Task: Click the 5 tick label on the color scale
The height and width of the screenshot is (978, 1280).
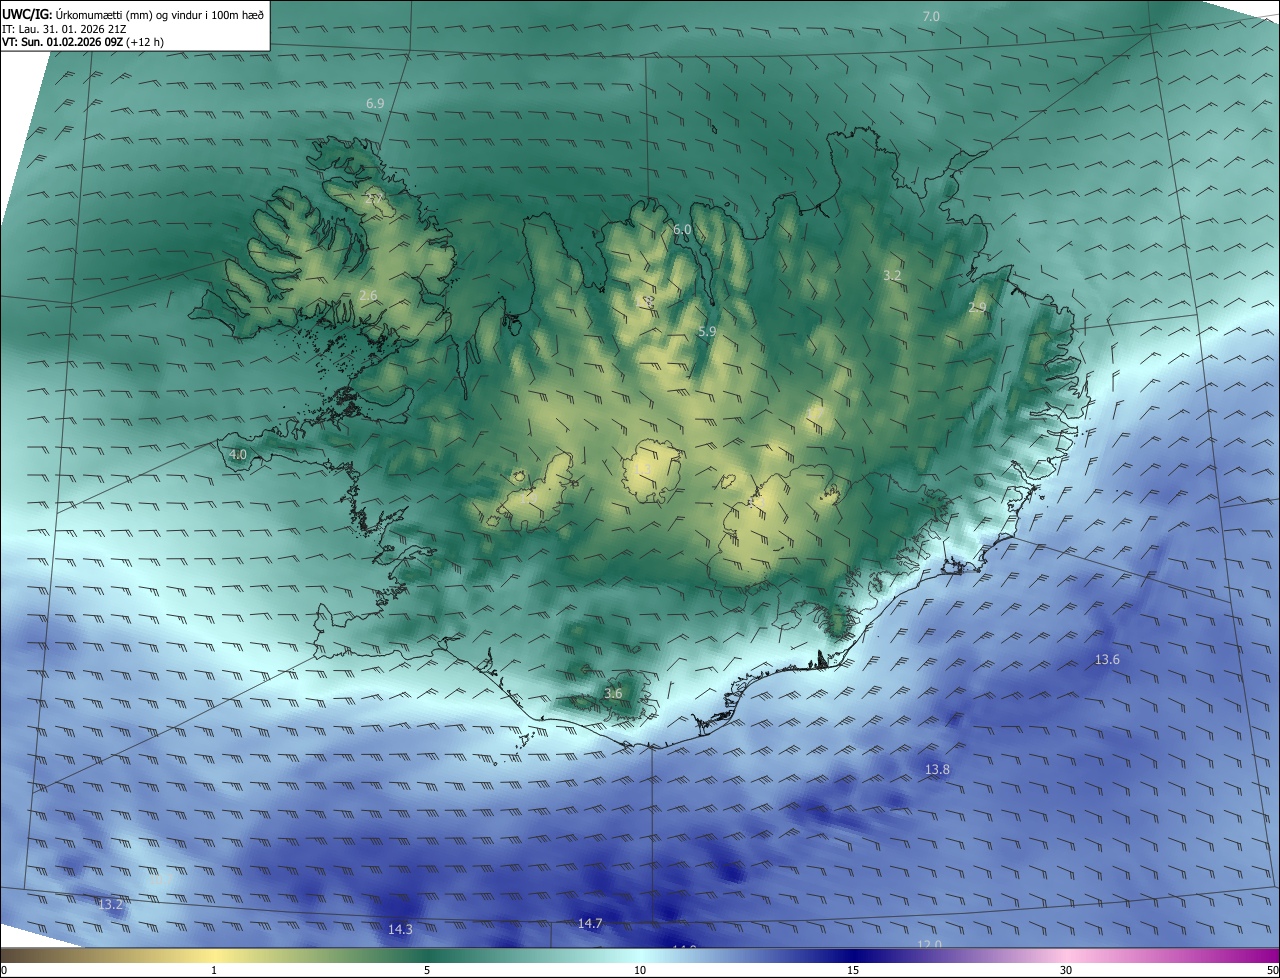Action: [427, 971]
